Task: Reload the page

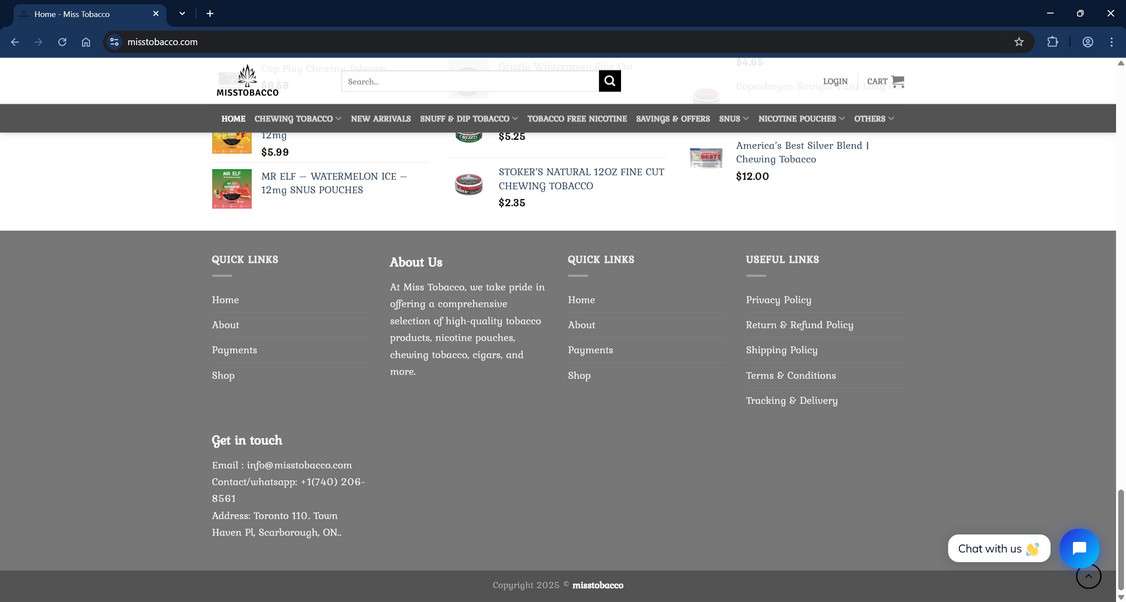Action: tap(62, 42)
